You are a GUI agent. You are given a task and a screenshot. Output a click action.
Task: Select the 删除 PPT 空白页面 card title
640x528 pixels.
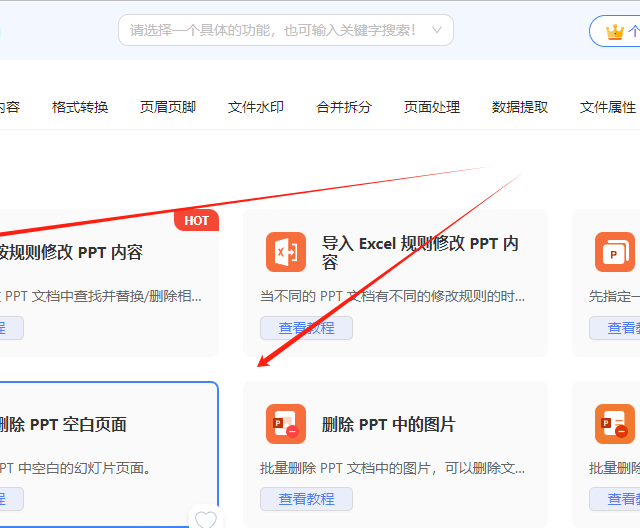[x=63, y=424]
